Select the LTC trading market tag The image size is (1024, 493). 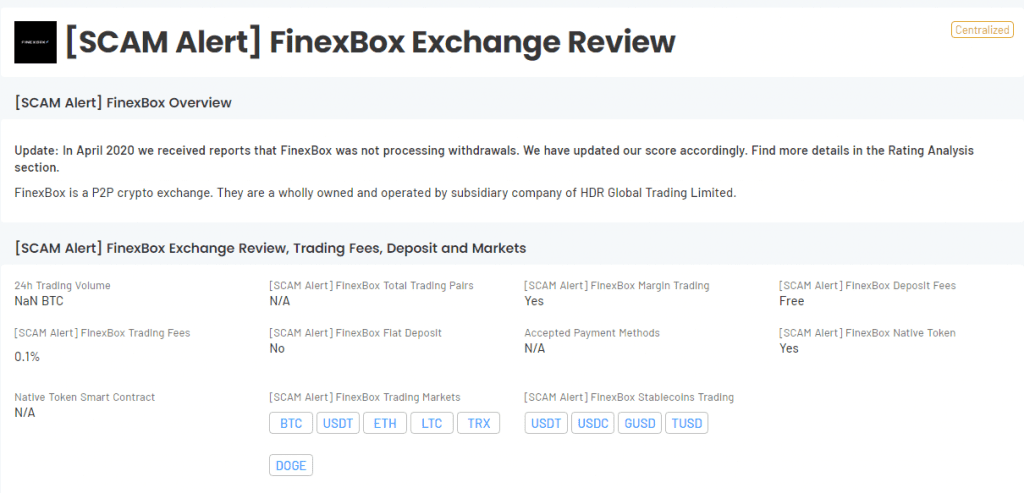click(432, 423)
